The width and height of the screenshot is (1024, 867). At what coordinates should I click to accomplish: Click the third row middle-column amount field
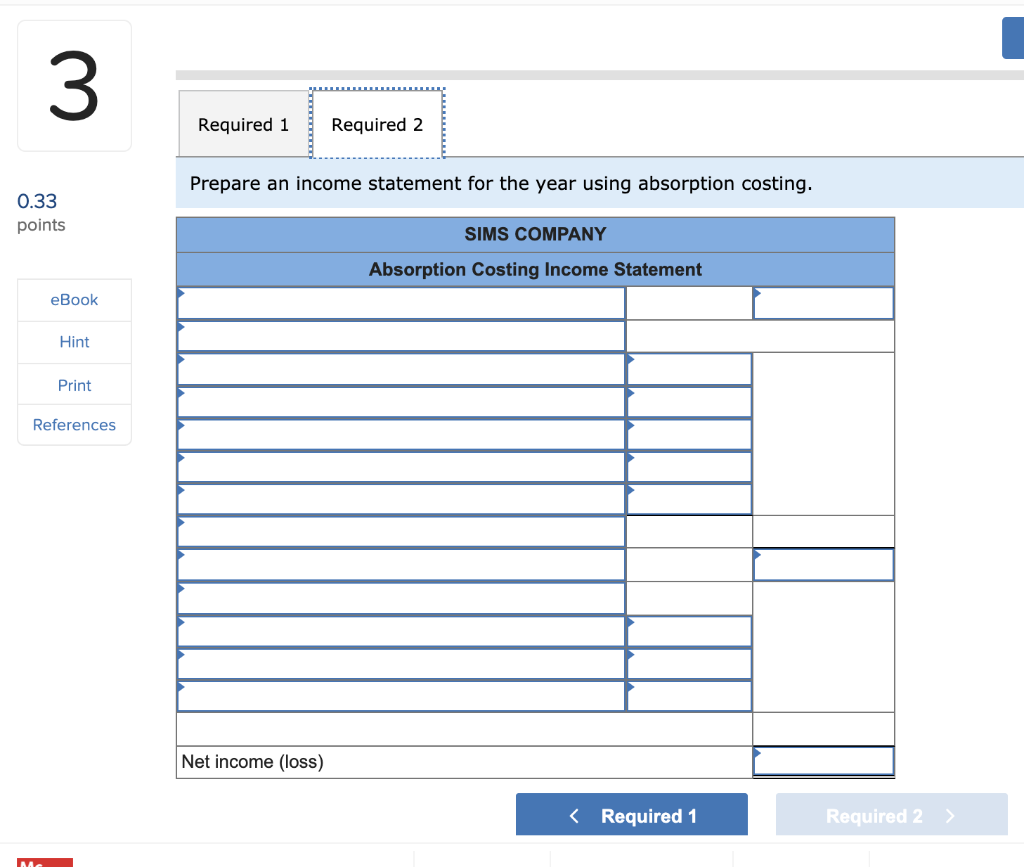(690, 370)
